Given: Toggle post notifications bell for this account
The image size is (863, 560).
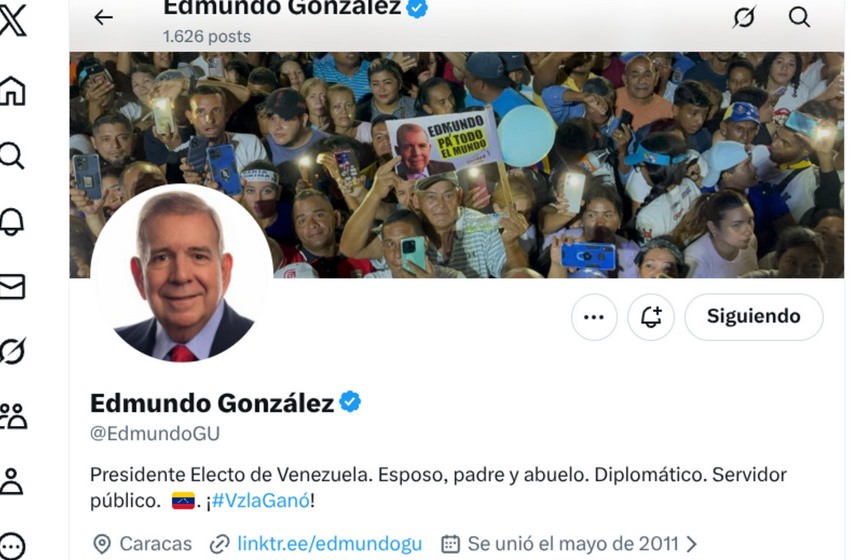Looking at the screenshot, I should point(651,317).
